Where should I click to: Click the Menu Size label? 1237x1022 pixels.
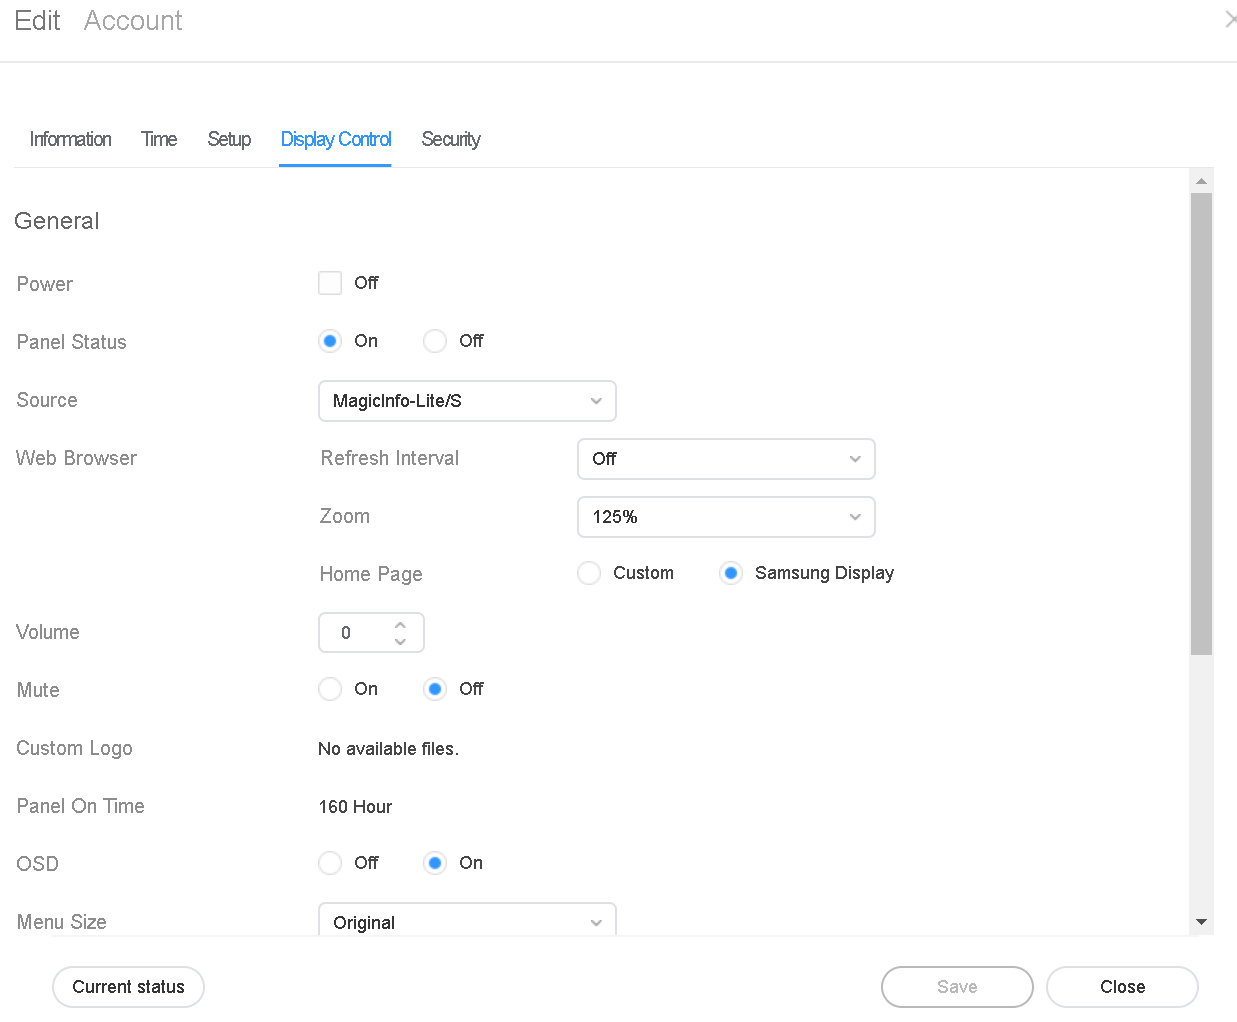(61, 922)
